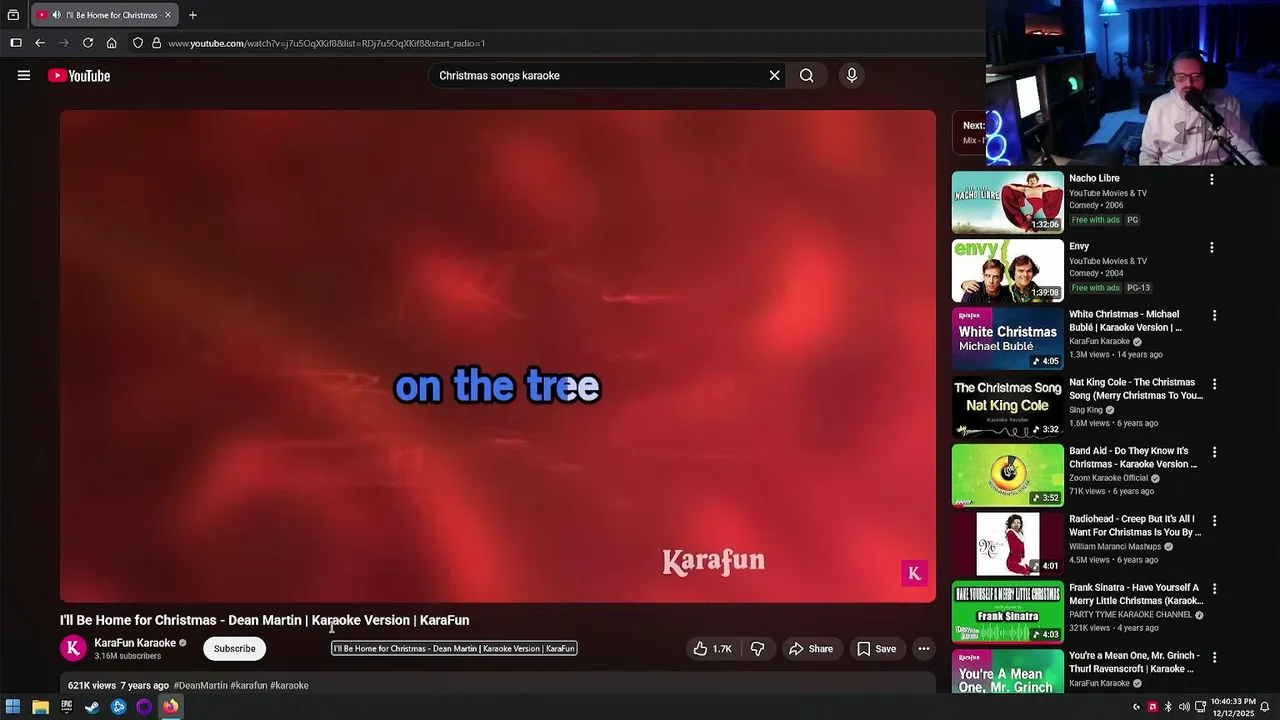Open options menu for Nacho Libre

(x=1212, y=180)
